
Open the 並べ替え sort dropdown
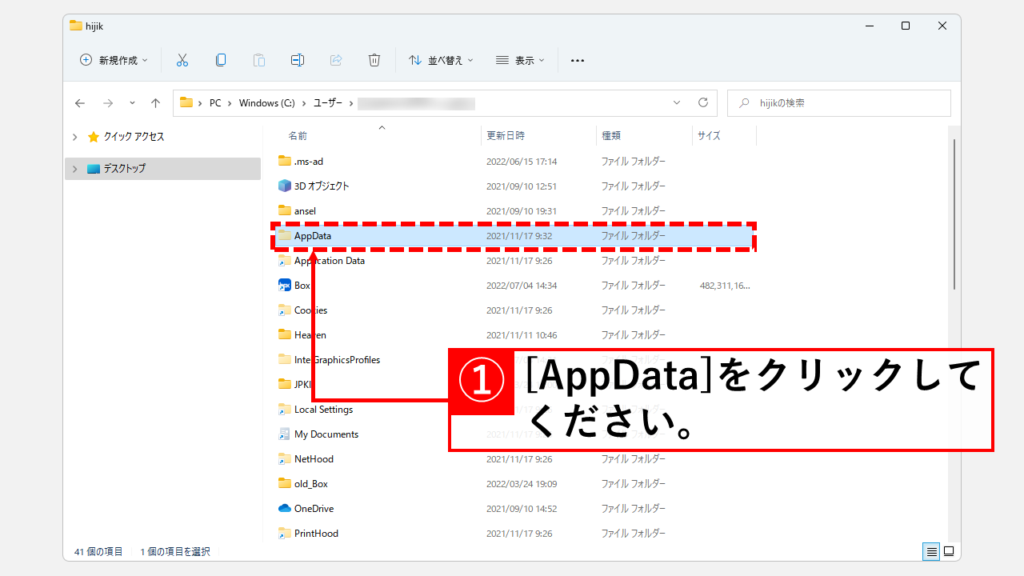point(441,60)
